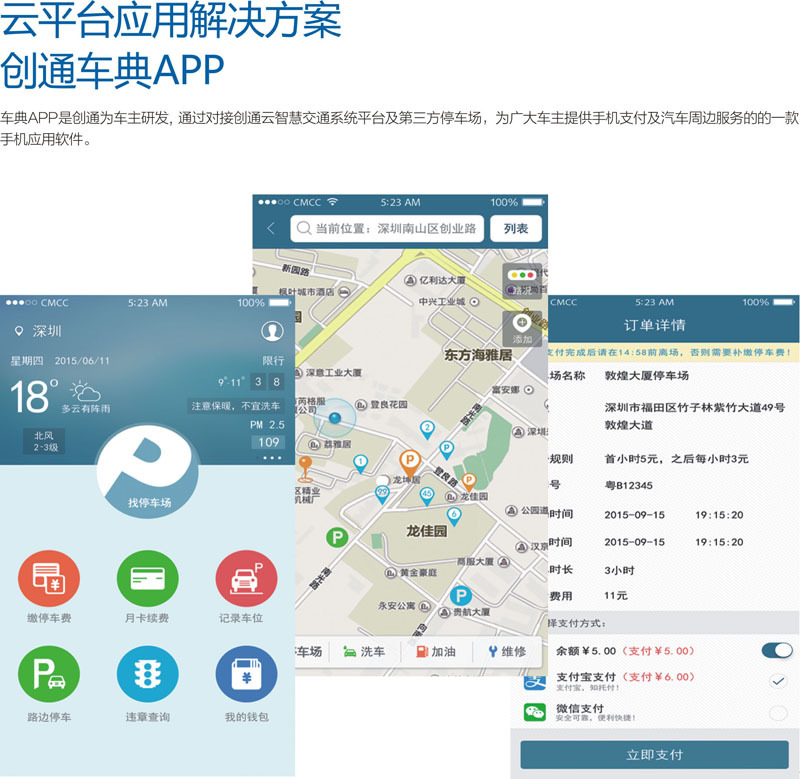800x779 pixels.
Task: Tap the 东方海雅居 label on map
Action: pos(478,355)
